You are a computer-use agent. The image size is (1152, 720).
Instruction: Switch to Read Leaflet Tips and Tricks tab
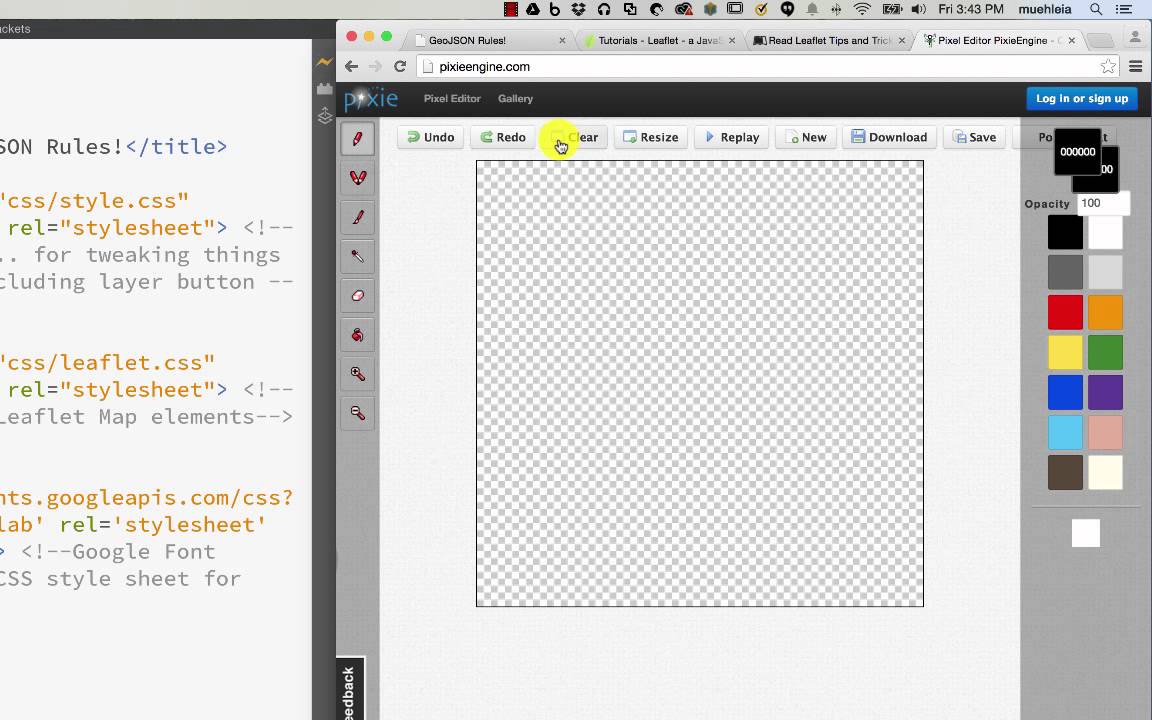tap(829, 40)
